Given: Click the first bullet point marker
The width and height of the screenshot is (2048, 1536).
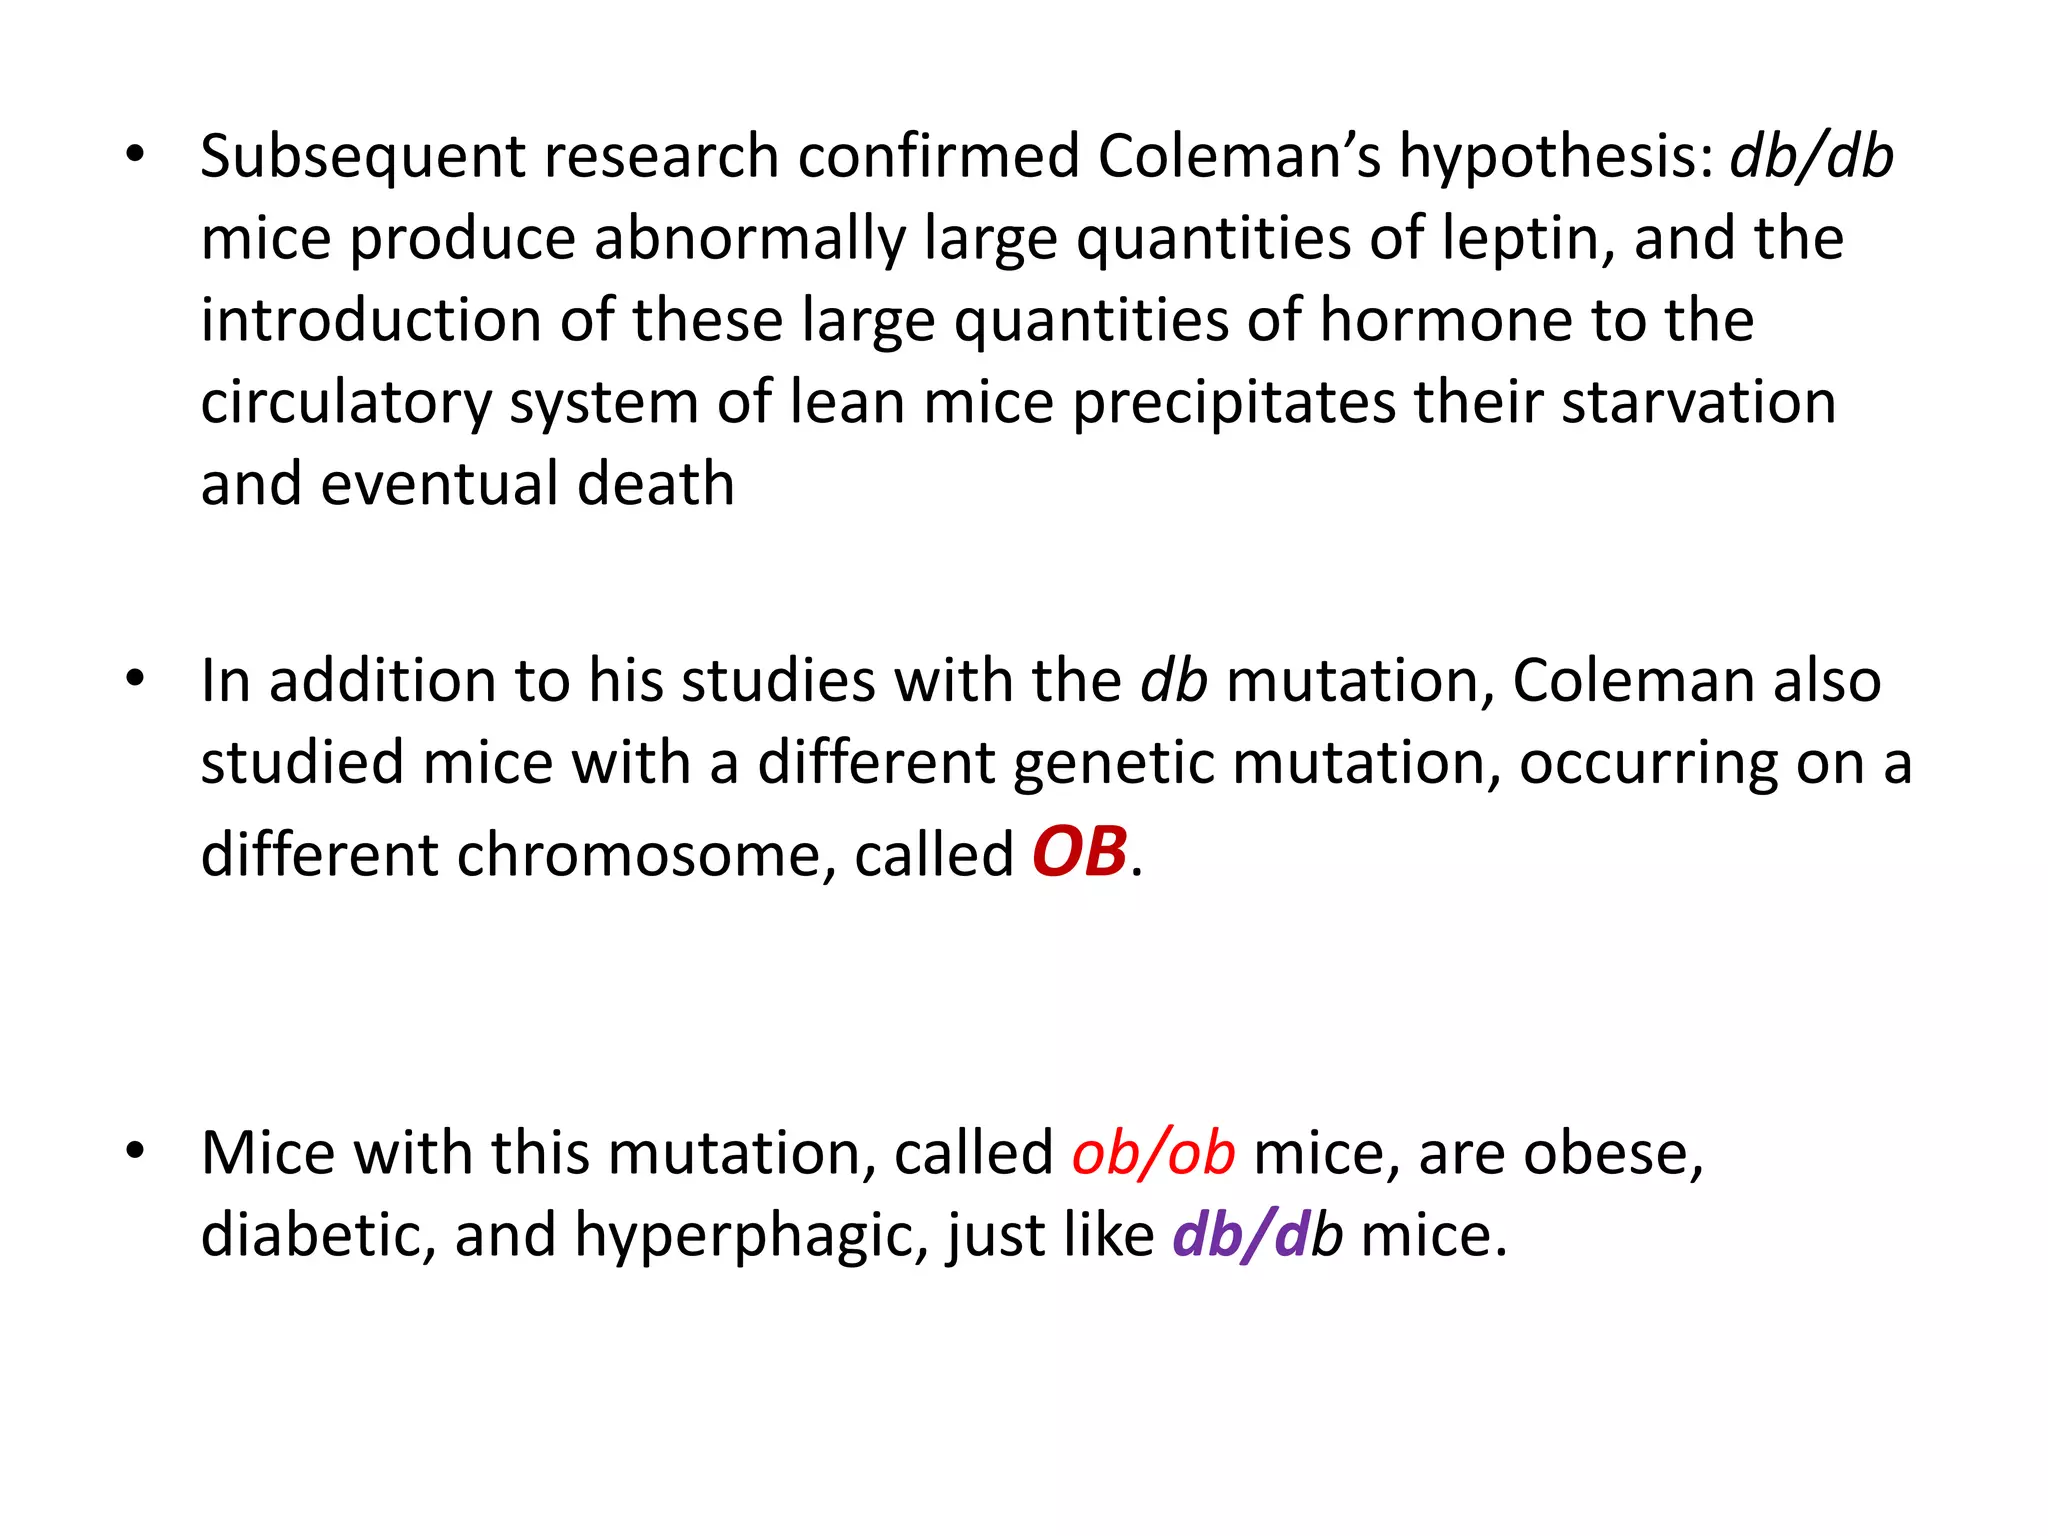Looking at the screenshot, I should pos(135,155).
